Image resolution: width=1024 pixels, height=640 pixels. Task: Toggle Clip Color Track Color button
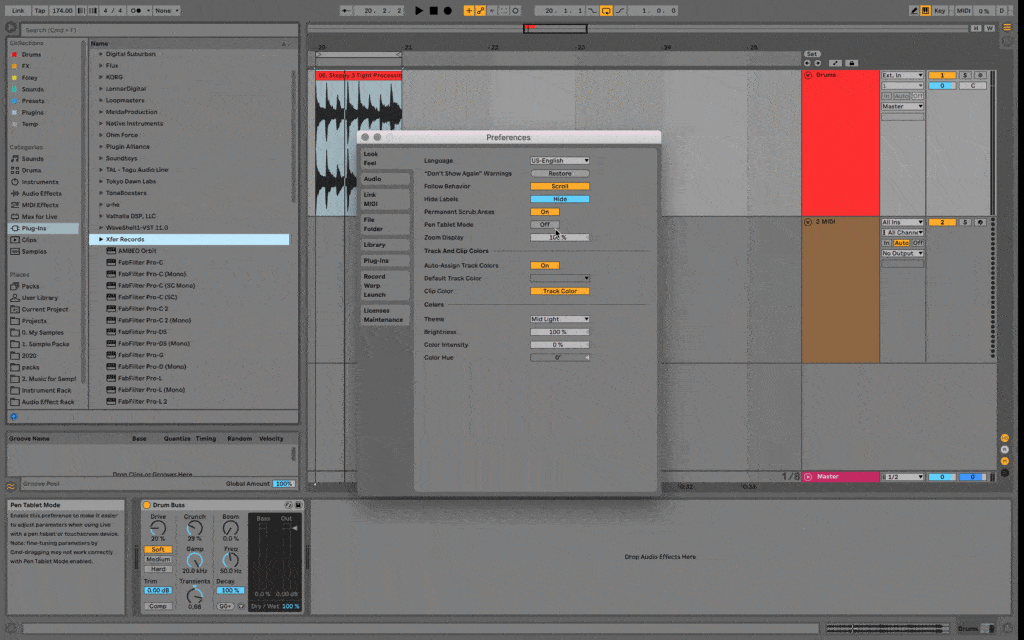click(x=560, y=291)
